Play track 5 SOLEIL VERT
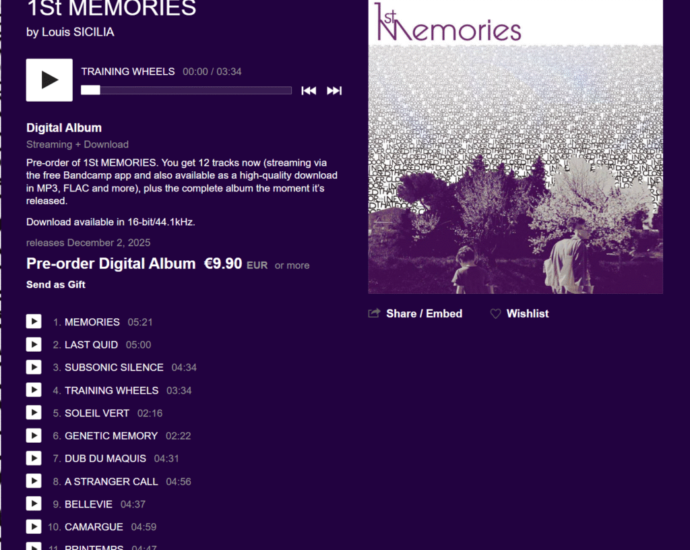The image size is (690, 550). coord(34,413)
